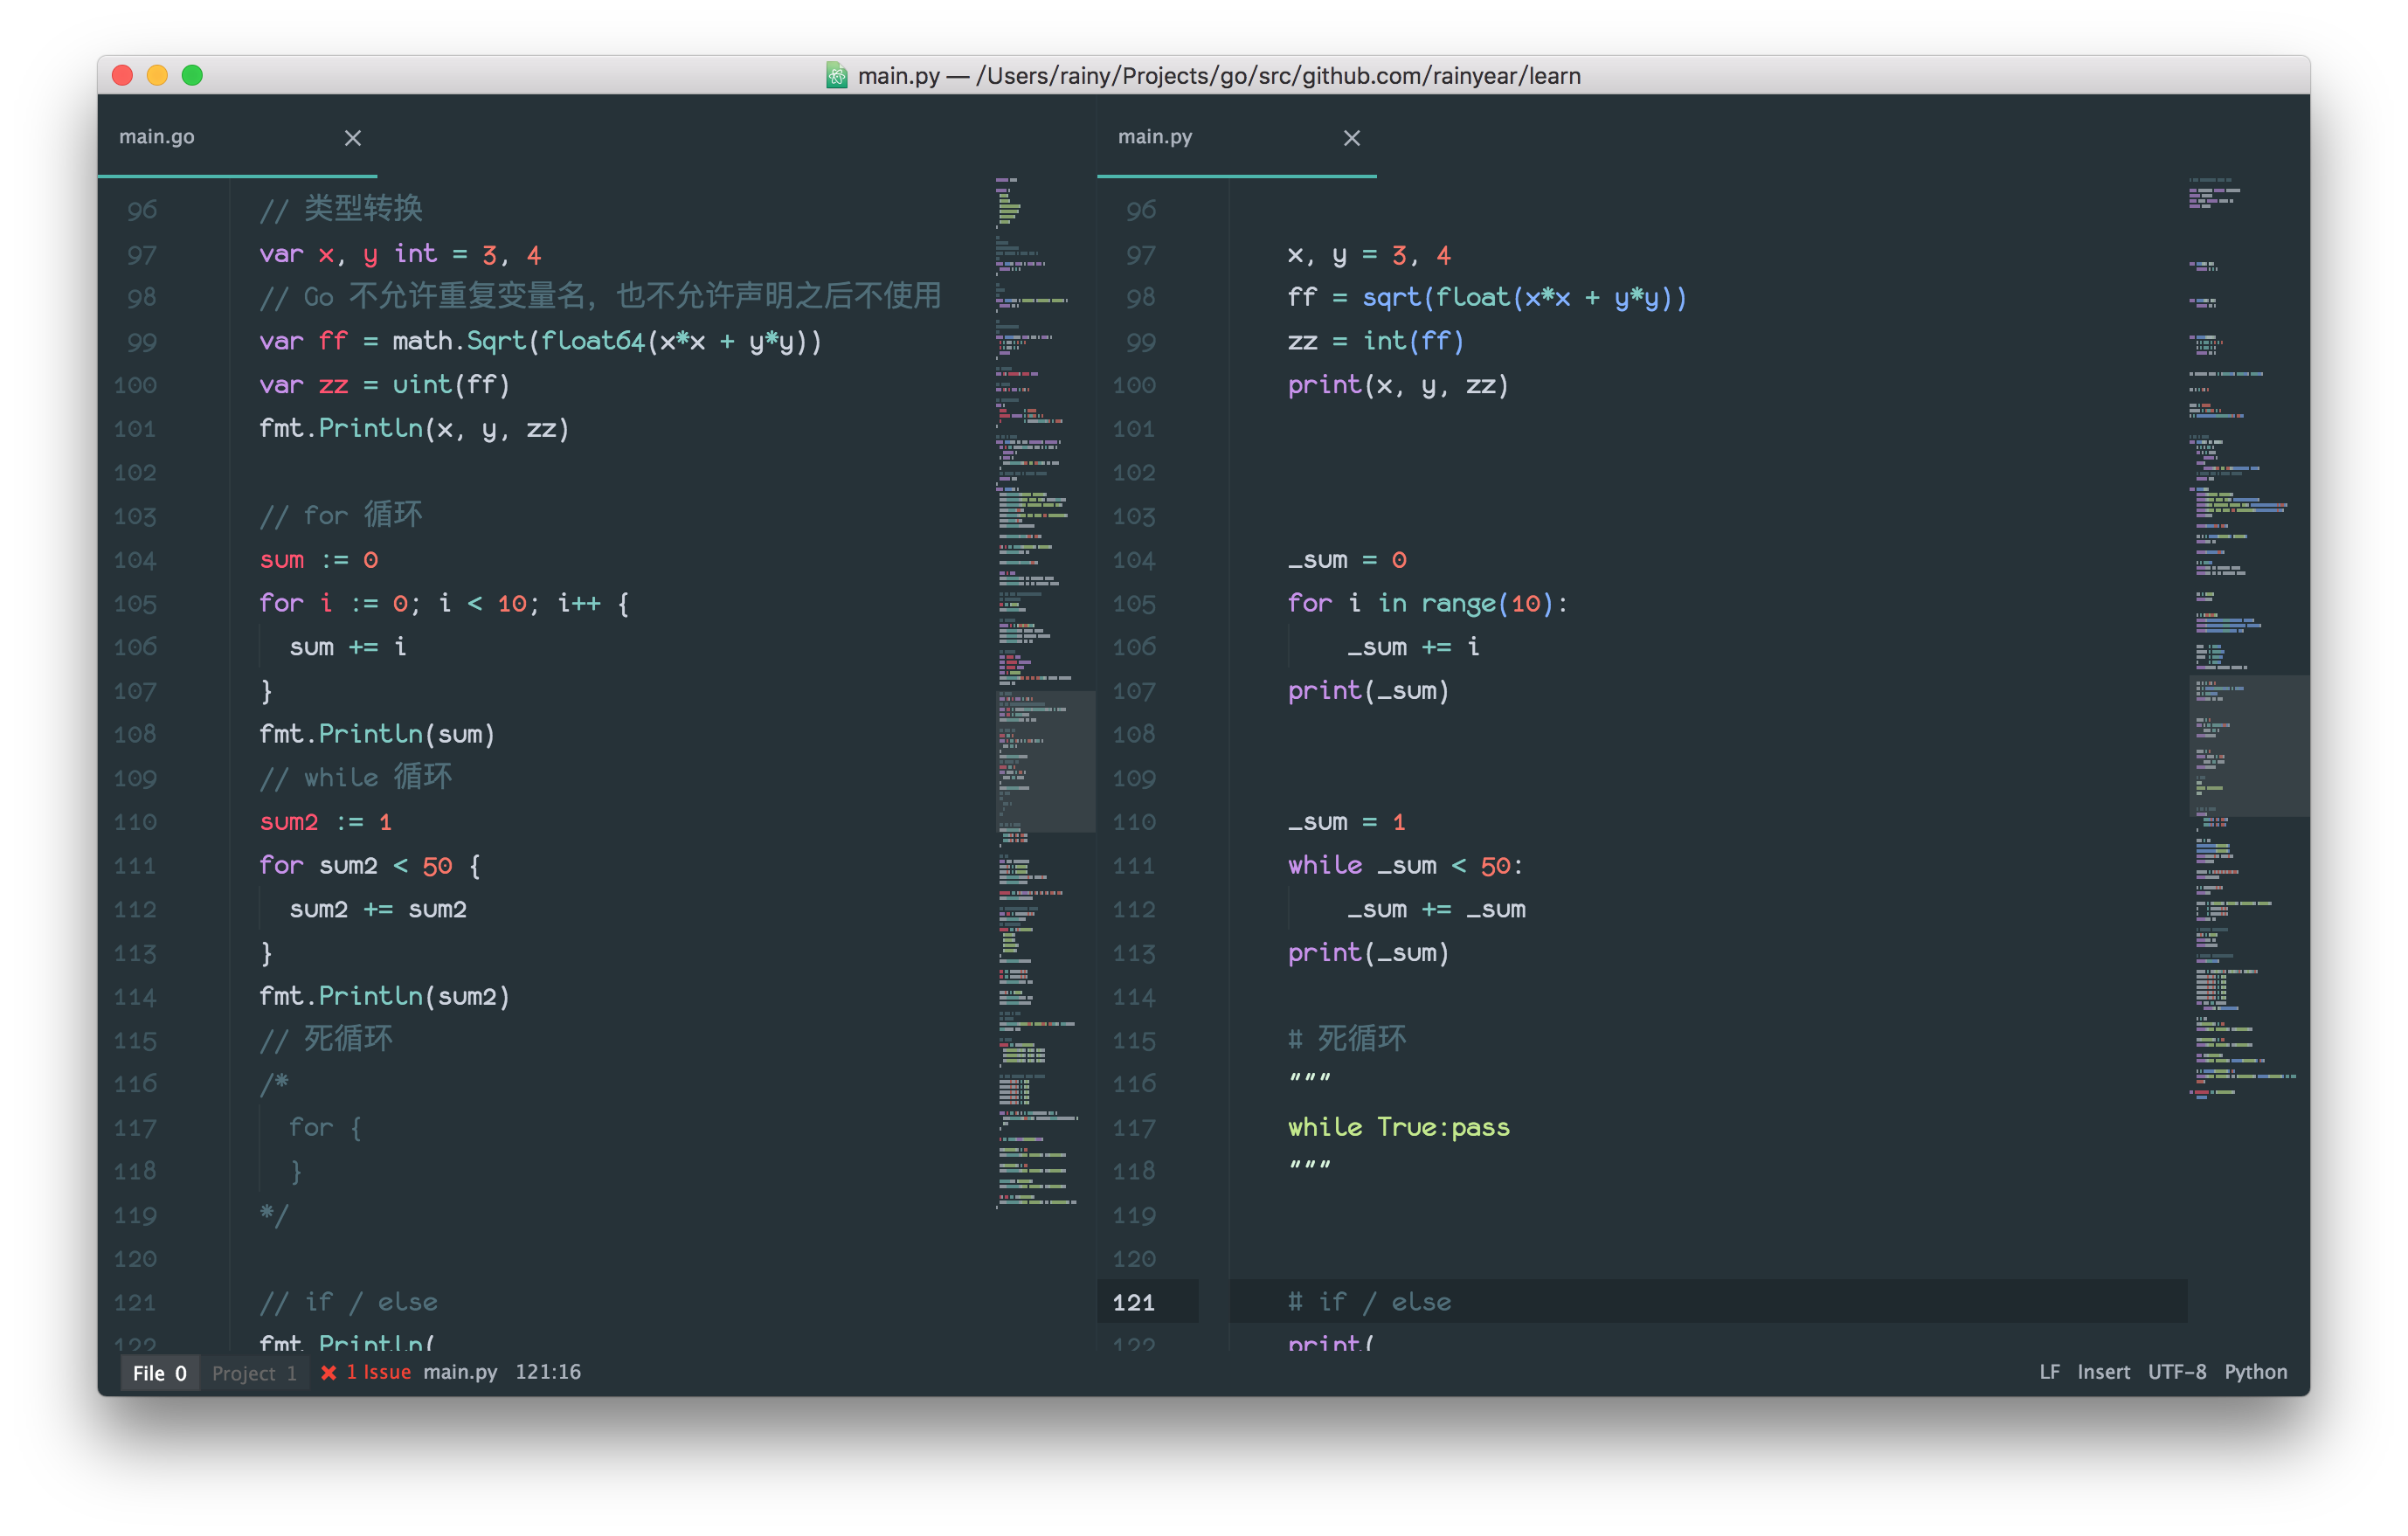Click the Python file icon in the title bar
Image resolution: width=2408 pixels, height=1536 pixels.
tap(836, 75)
